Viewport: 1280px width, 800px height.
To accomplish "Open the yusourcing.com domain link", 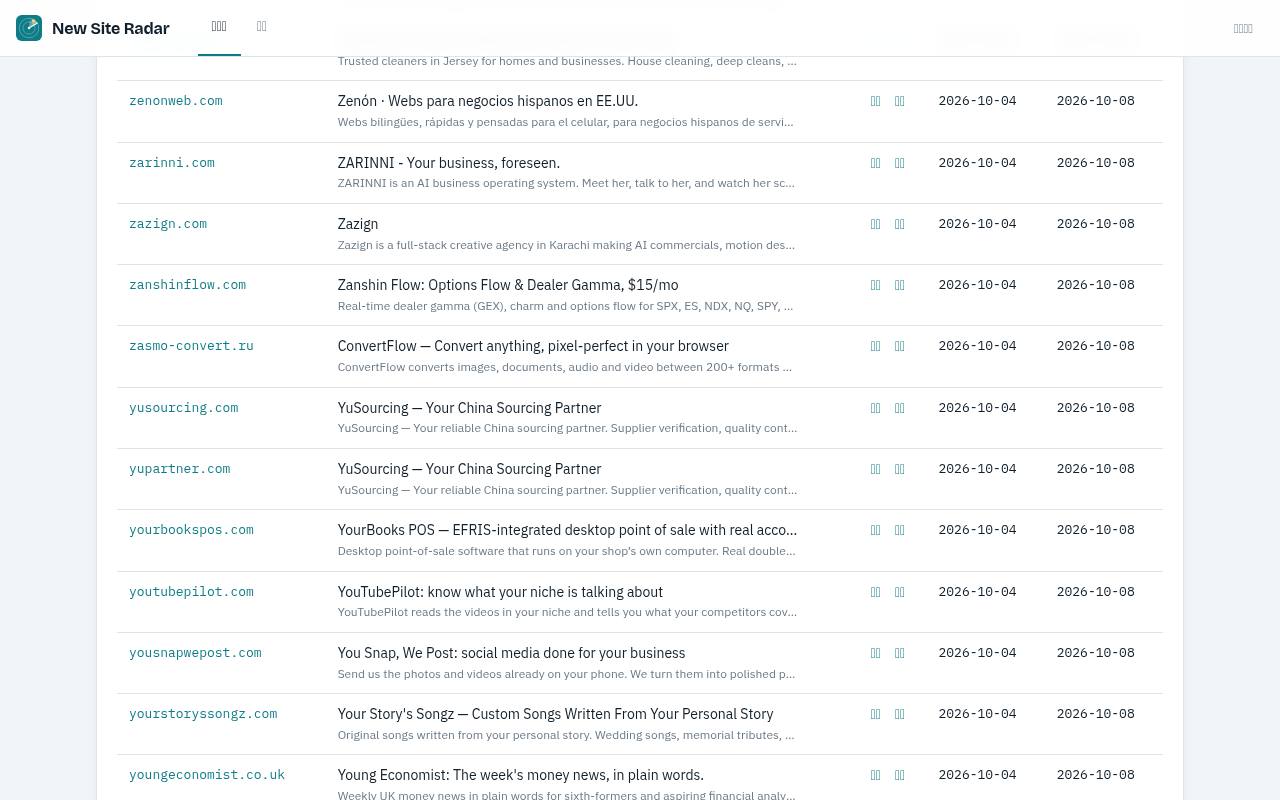I will pos(184,408).
